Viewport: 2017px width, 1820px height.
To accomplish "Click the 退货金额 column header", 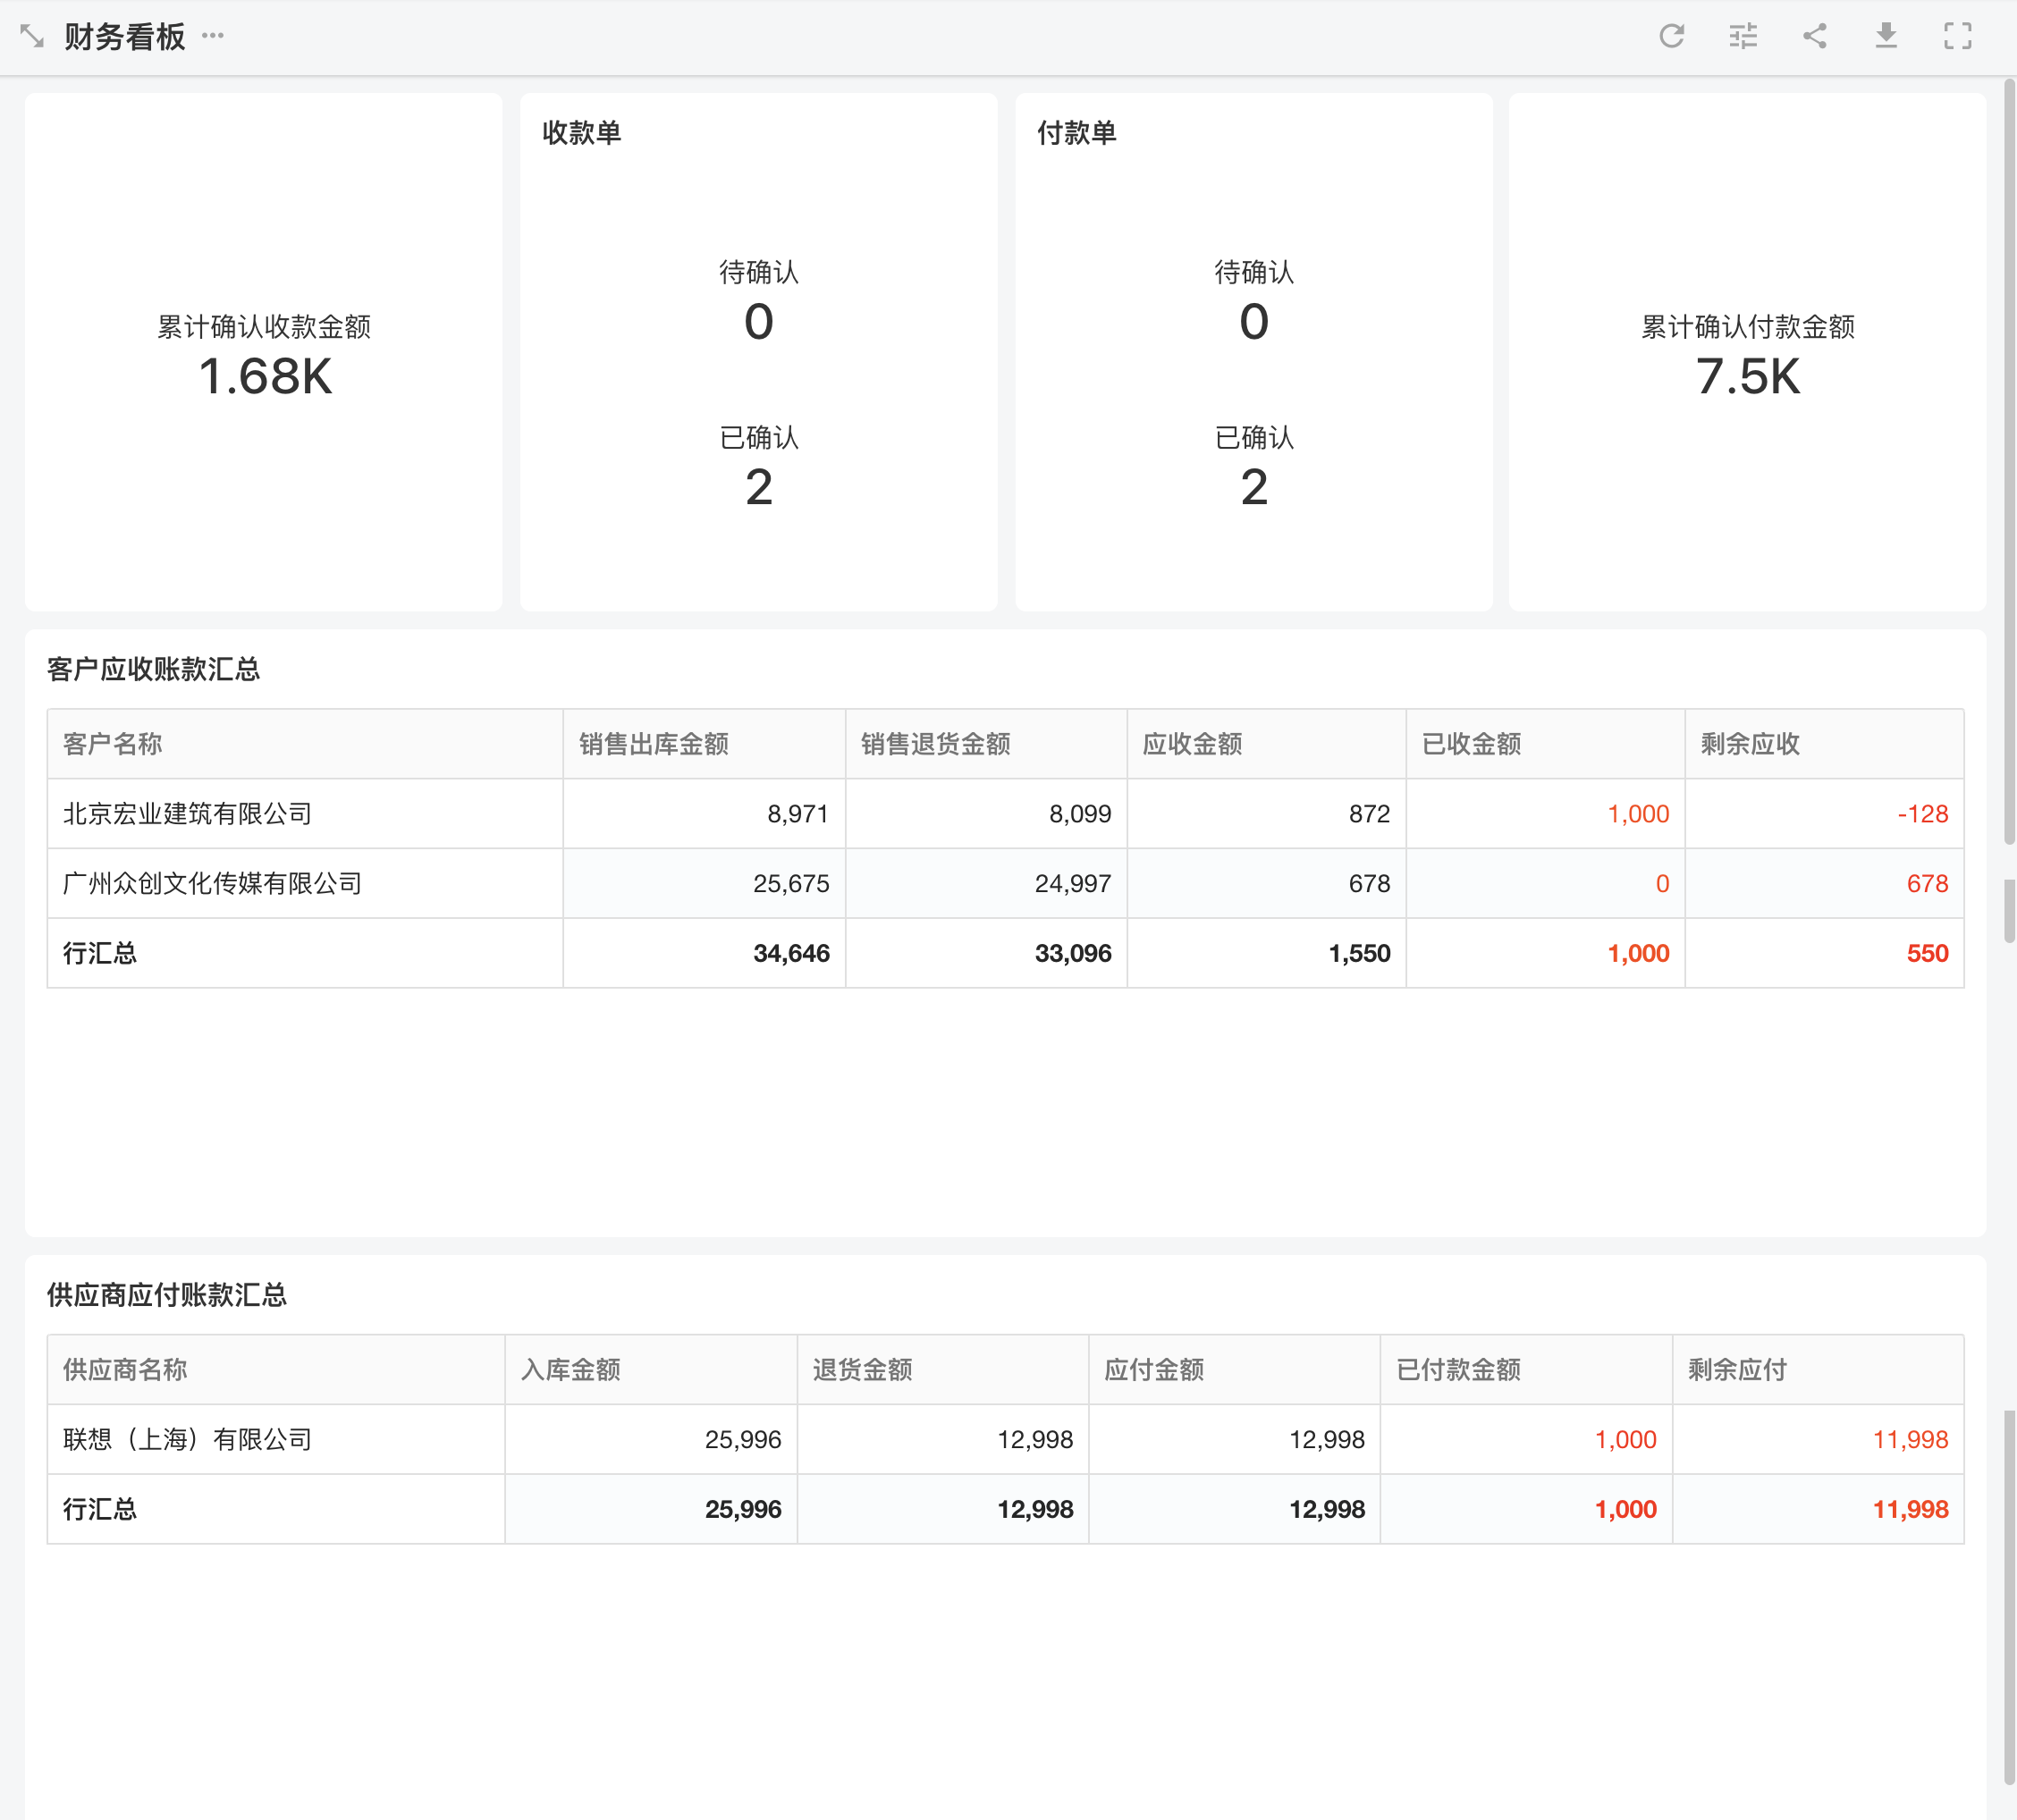I will 943,1370.
